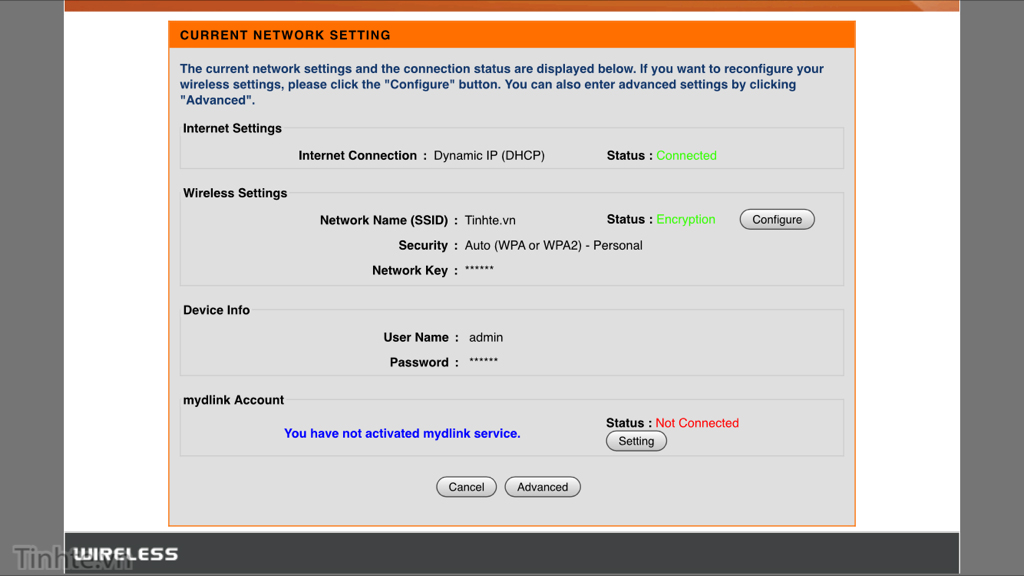This screenshot has height=576, width=1024.
Task: Select the Auto (WPA or WPA2) - Personal text
Action: coord(553,246)
